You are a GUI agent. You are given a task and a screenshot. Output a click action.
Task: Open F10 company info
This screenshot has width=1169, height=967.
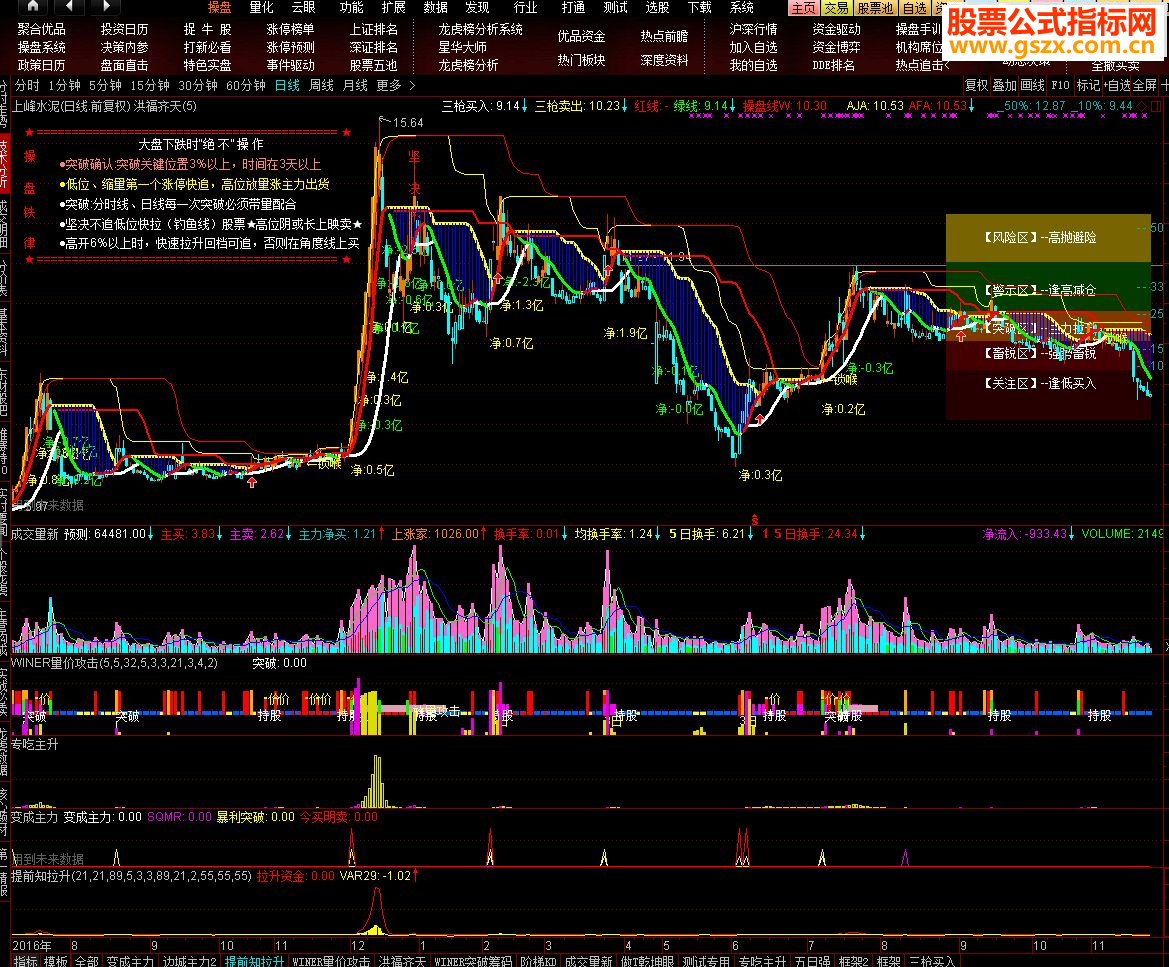pyautogui.click(x=1059, y=86)
